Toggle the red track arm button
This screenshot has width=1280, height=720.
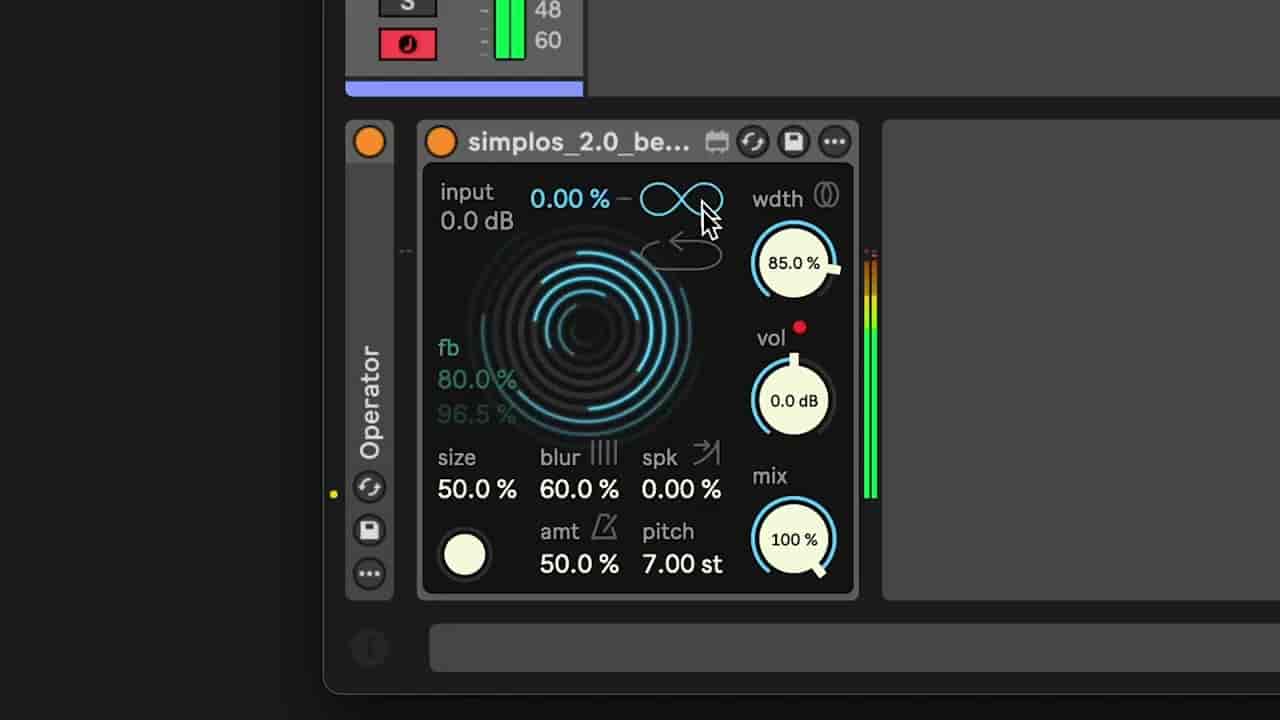(407, 44)
